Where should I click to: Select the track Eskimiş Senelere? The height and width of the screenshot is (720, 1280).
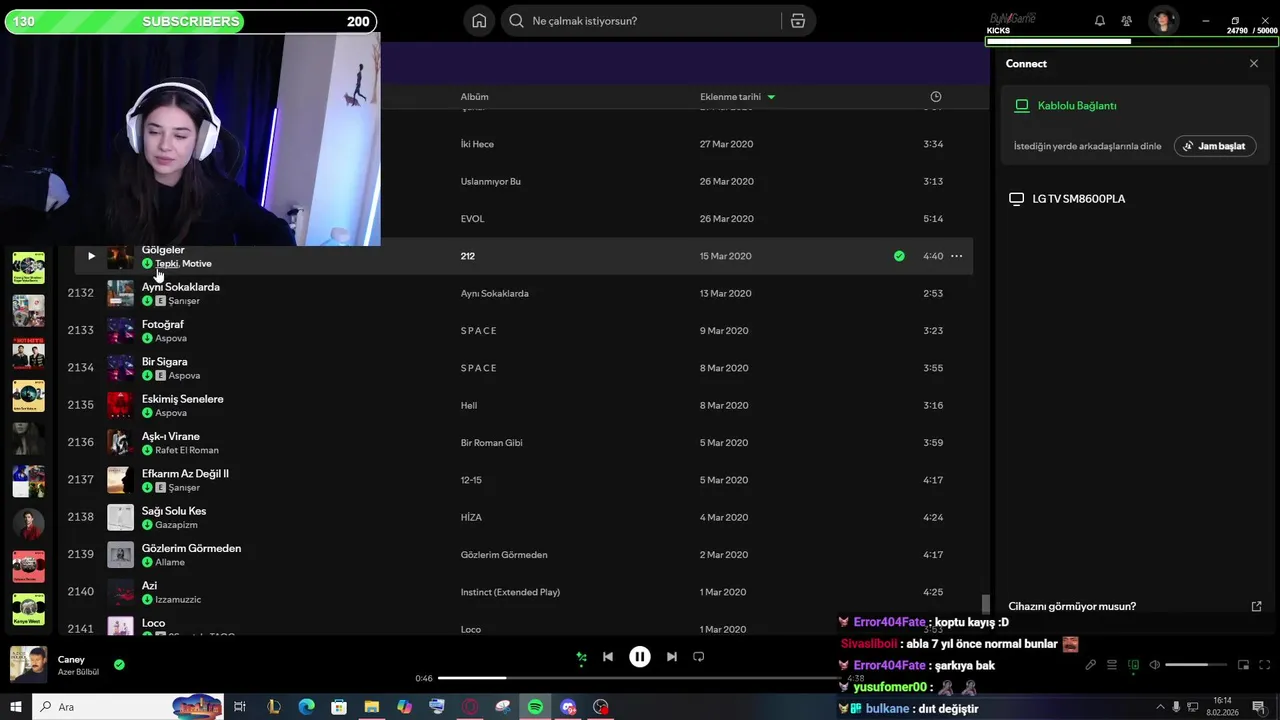pos(183,399)
